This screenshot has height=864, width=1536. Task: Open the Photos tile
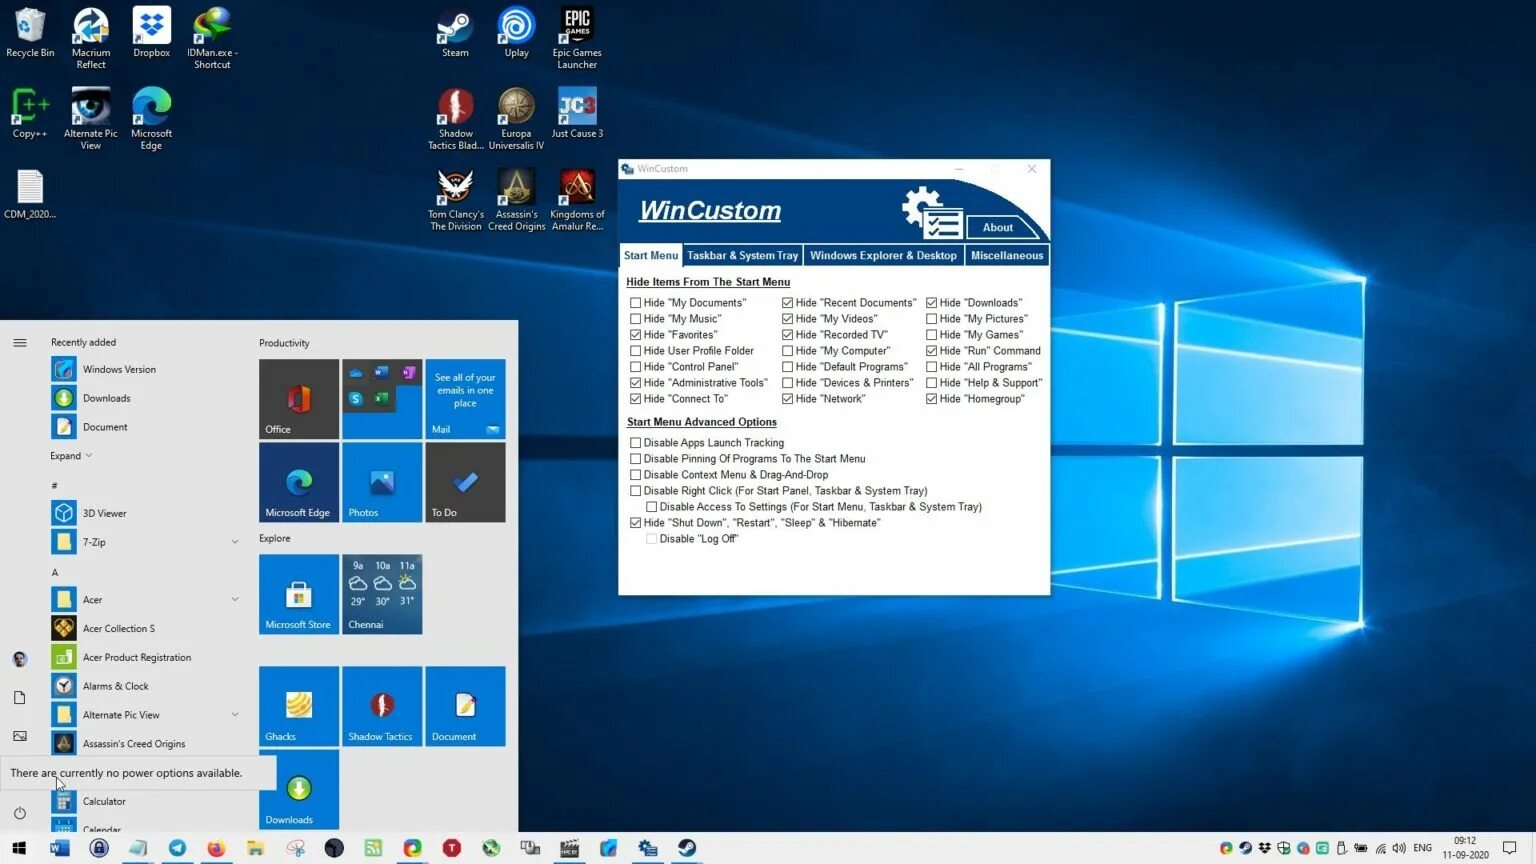coord(382,482)
